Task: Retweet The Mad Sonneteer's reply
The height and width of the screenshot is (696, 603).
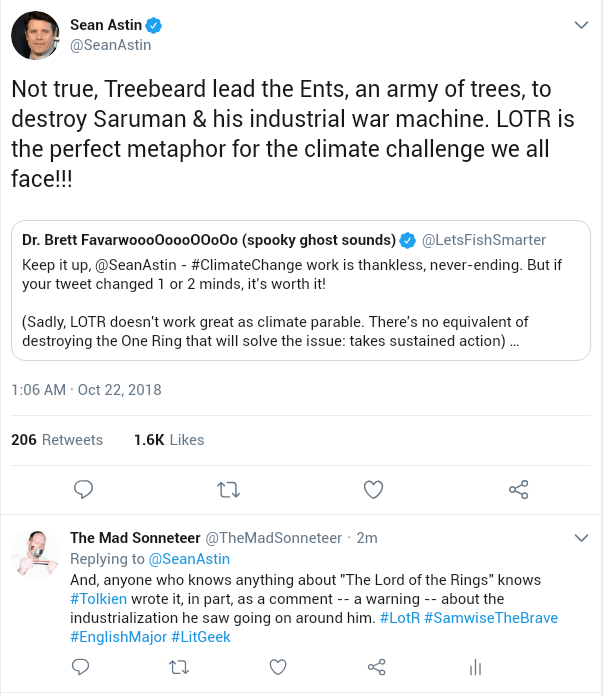Action: point(180,666)
